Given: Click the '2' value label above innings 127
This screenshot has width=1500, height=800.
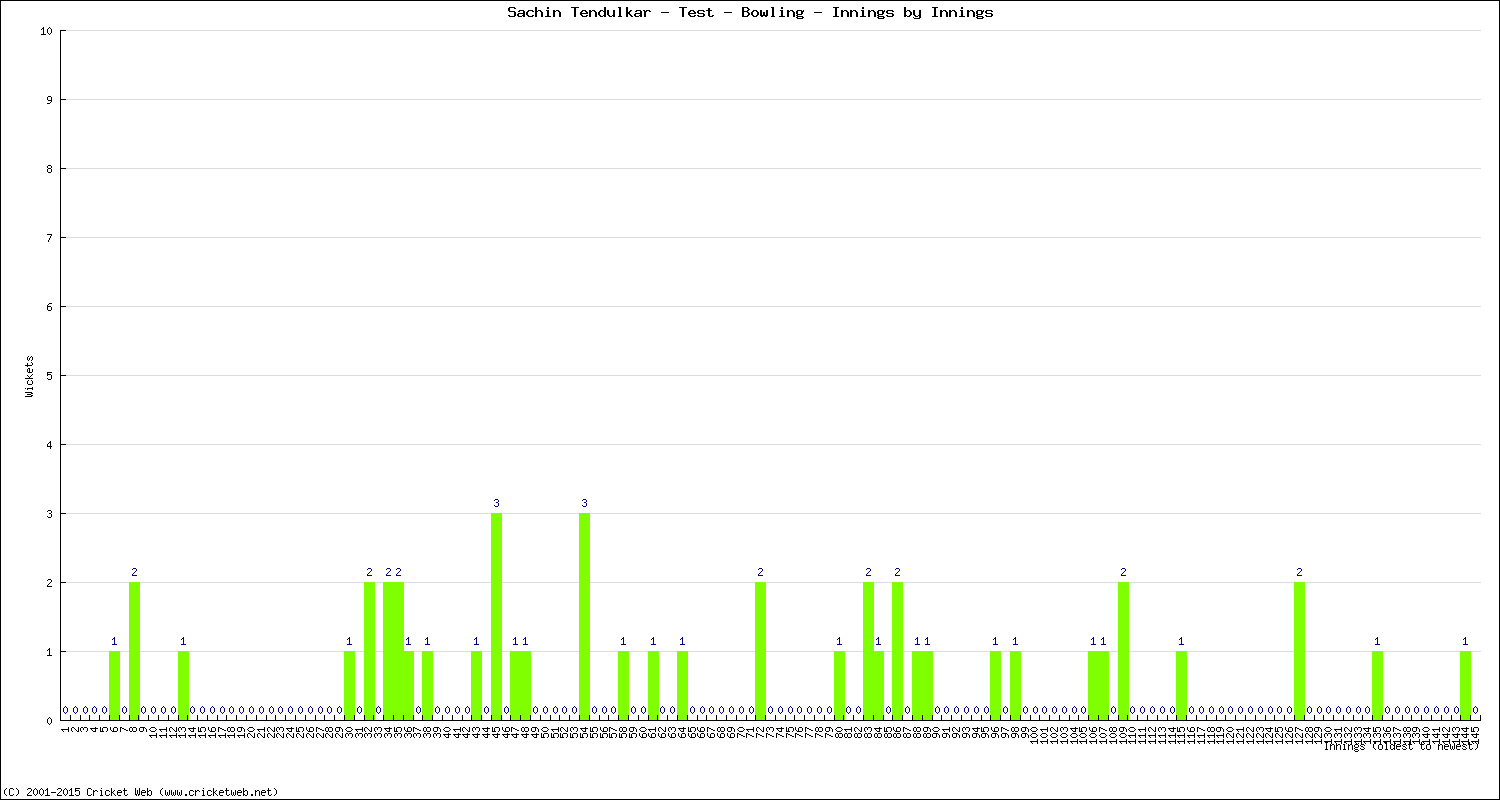Looking at the screenshot, I should coord(1299,572).
